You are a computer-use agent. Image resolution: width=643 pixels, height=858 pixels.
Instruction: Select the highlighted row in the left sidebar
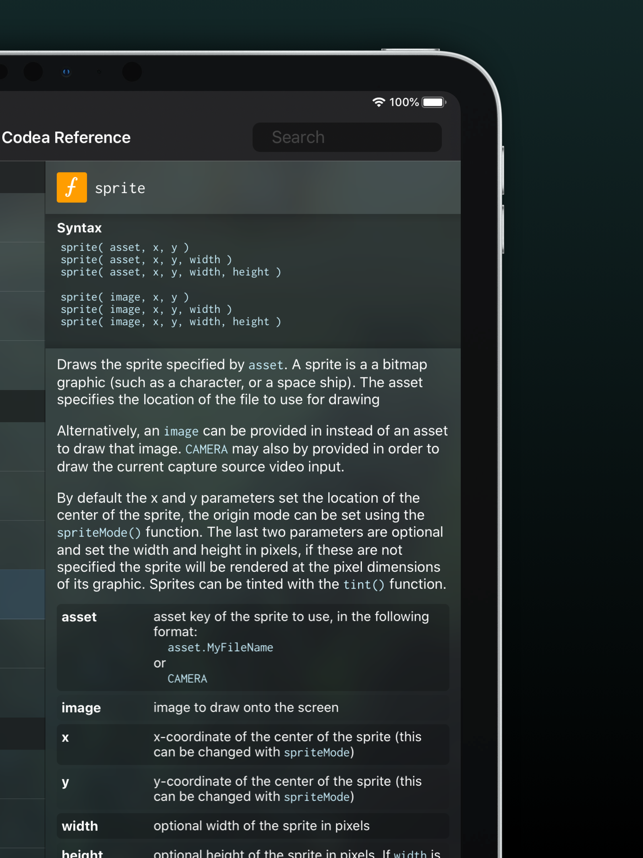click(x=22, y=594)
